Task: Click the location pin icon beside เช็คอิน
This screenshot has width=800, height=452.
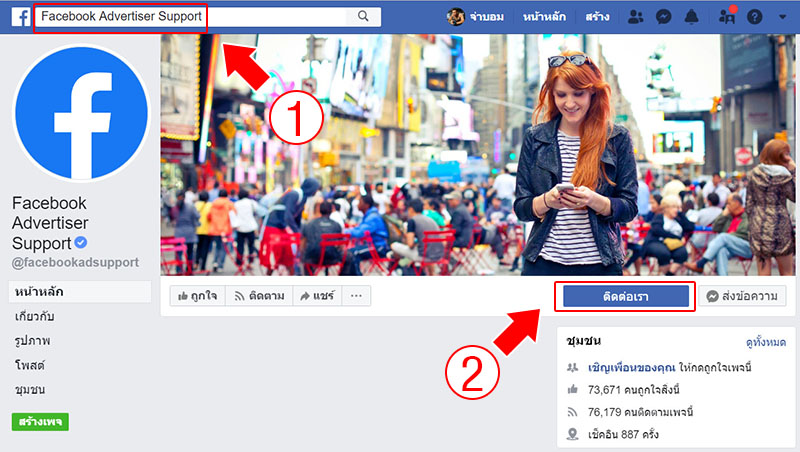Action: (x=572, y=434)
